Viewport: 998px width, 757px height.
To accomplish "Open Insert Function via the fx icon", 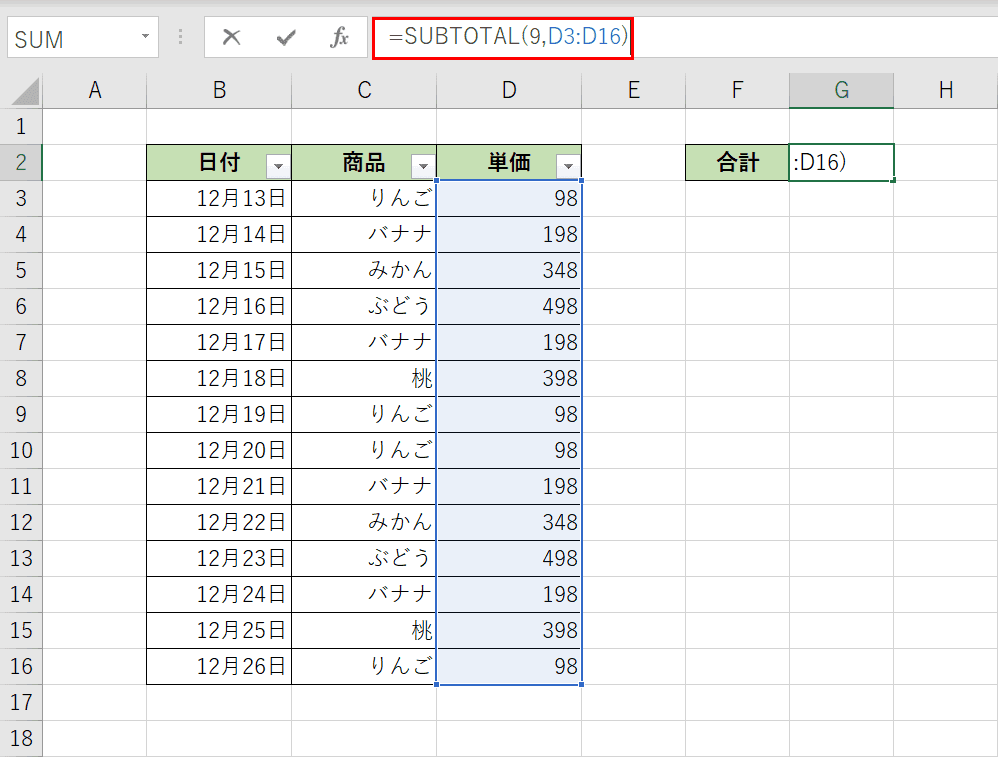I will (x=339, y=38).
